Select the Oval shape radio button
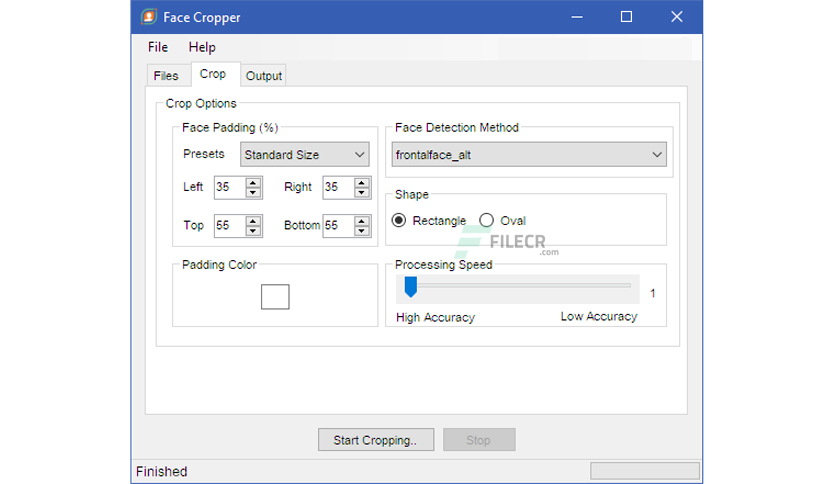The image size is (836, 484). coord(486,220)
